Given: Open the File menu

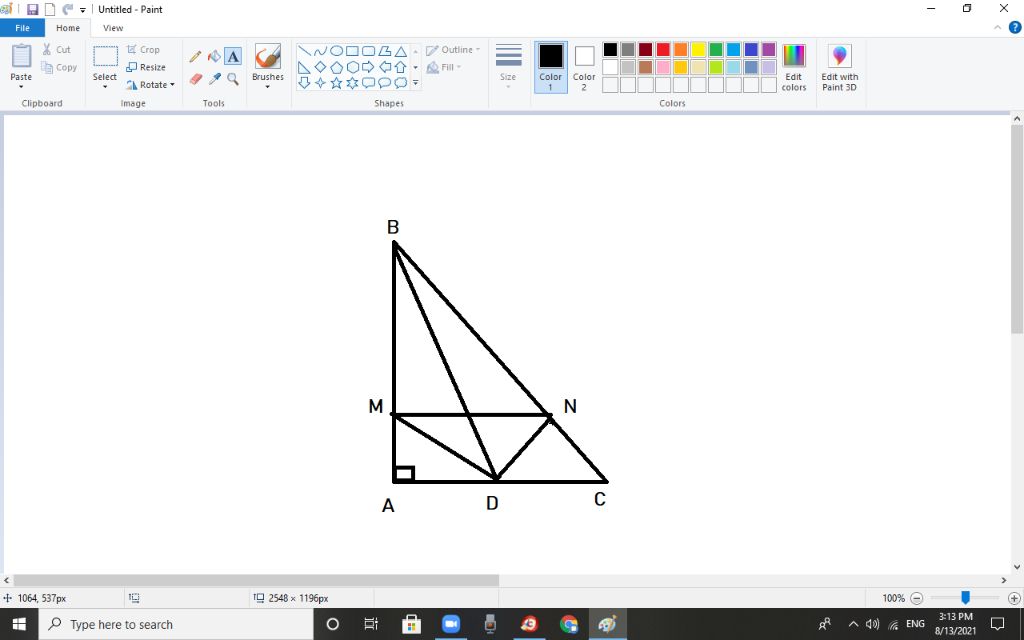Looking at the screenshot, I should point(22,28).
